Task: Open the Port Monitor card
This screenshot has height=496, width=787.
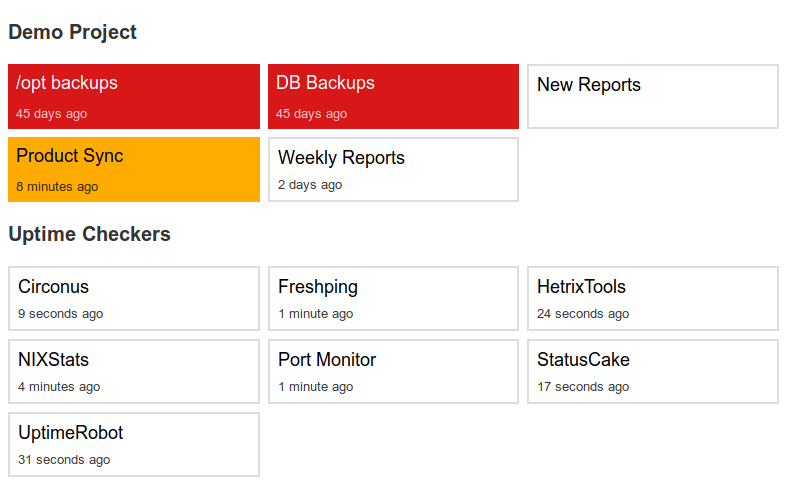Action: [393, 371]
